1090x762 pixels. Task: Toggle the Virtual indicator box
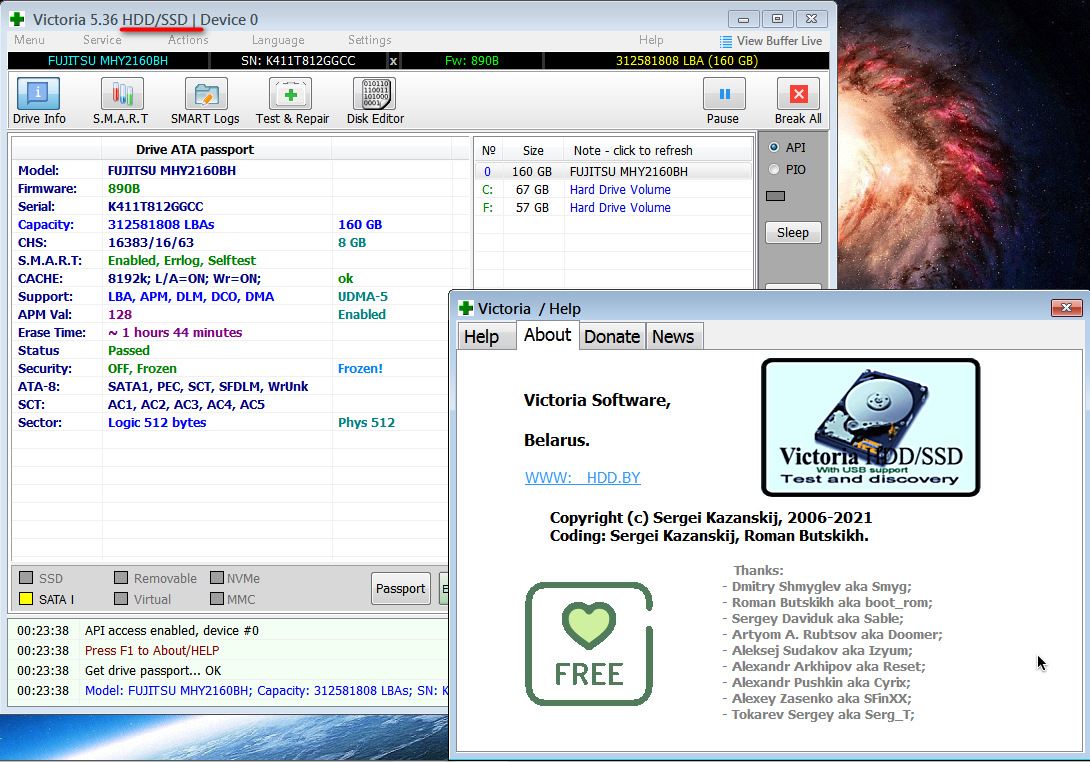tap(121, 599)
